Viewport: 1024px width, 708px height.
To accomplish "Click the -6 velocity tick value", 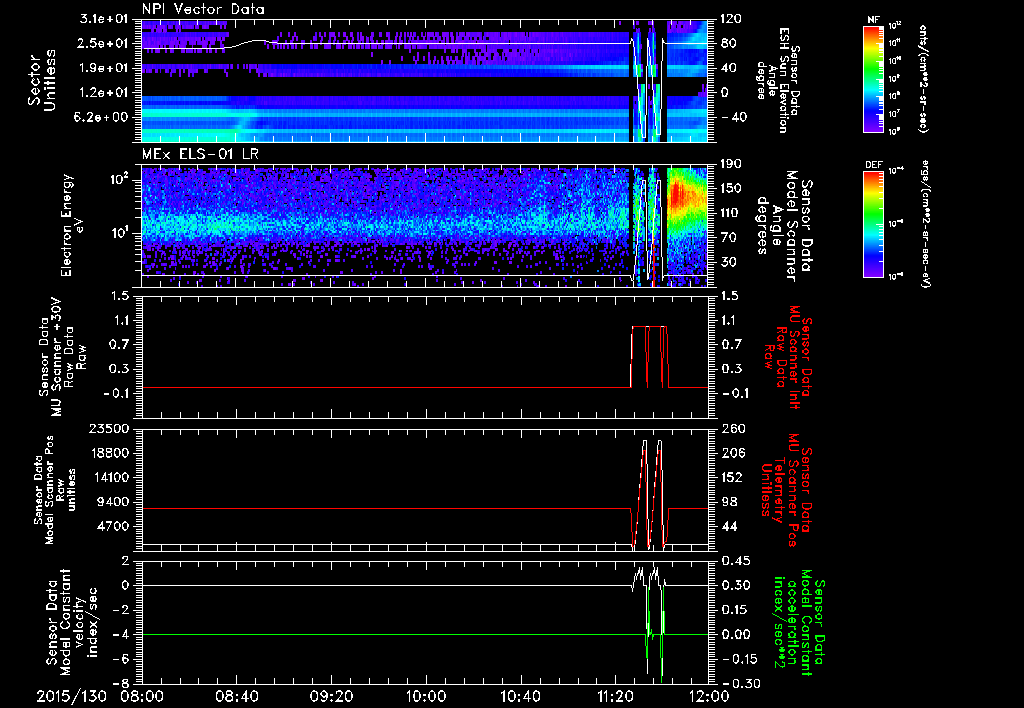I will [119, 659].
